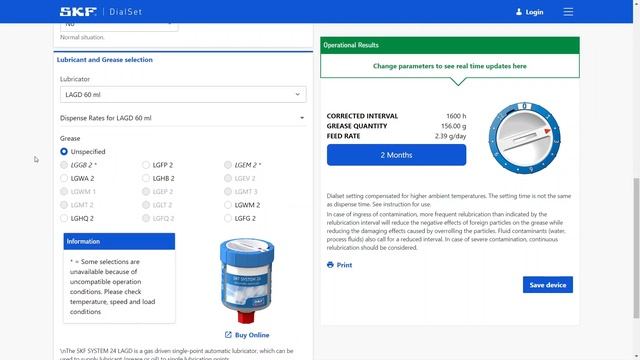Select LGHQ 2 grease
The height and width of the screenshot is (360, 640).
(x=64, y=218)
